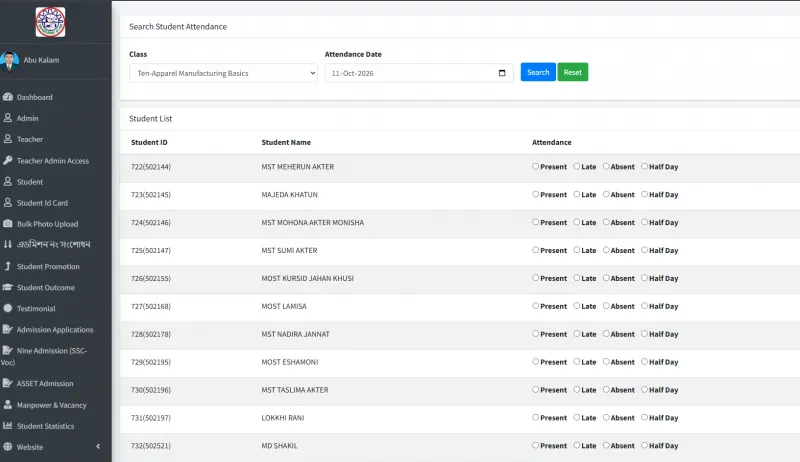This screenshot has width=800, height=462.
Task: Click the blue Search button
Action: (x=538, y=72)
